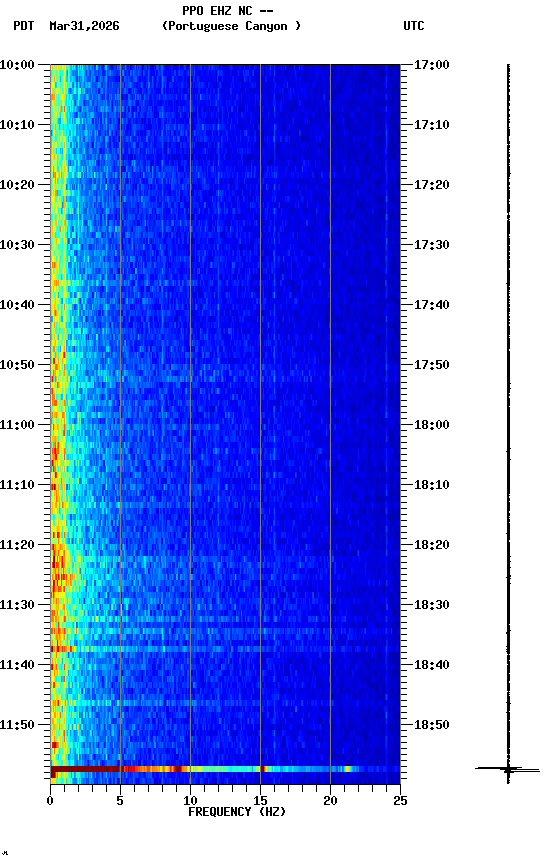Click the 25 Hz frequency axis label
Viewport: 552px width, 864px height.
point(400,801)
